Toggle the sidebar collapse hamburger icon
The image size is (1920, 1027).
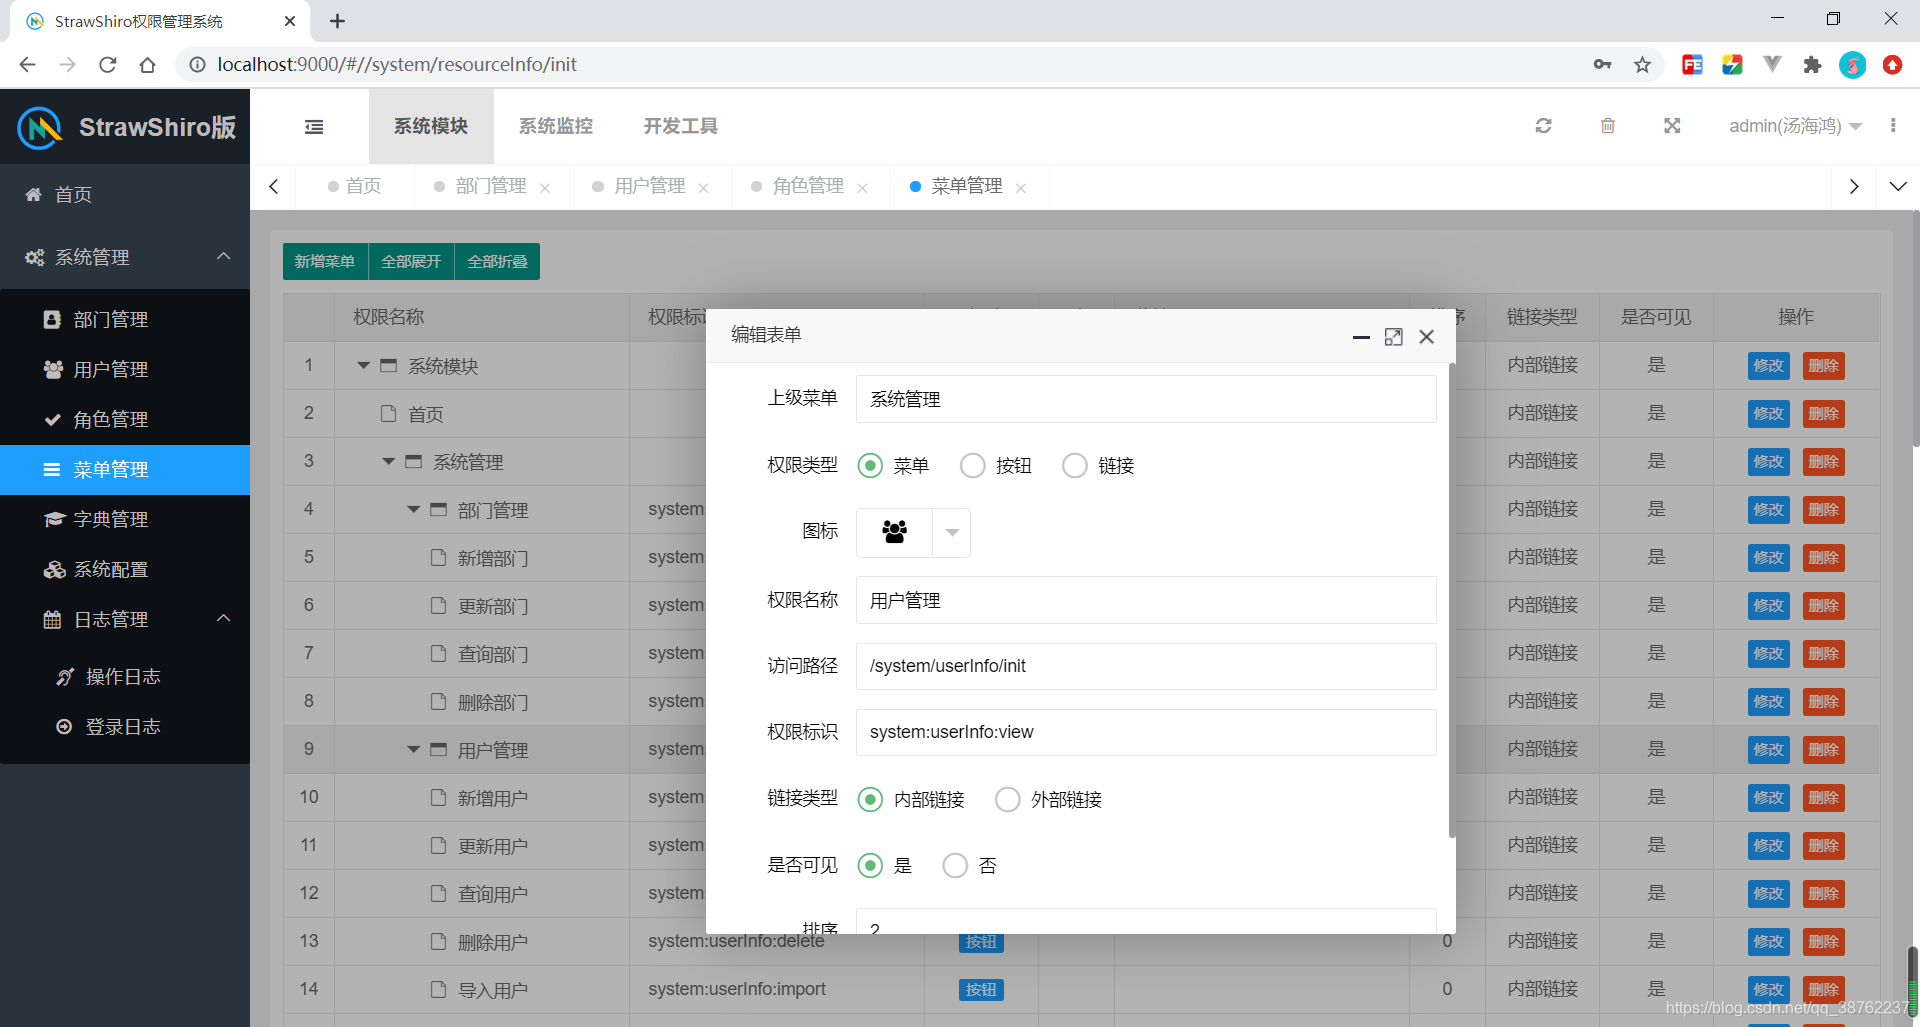tap(314, 127)
